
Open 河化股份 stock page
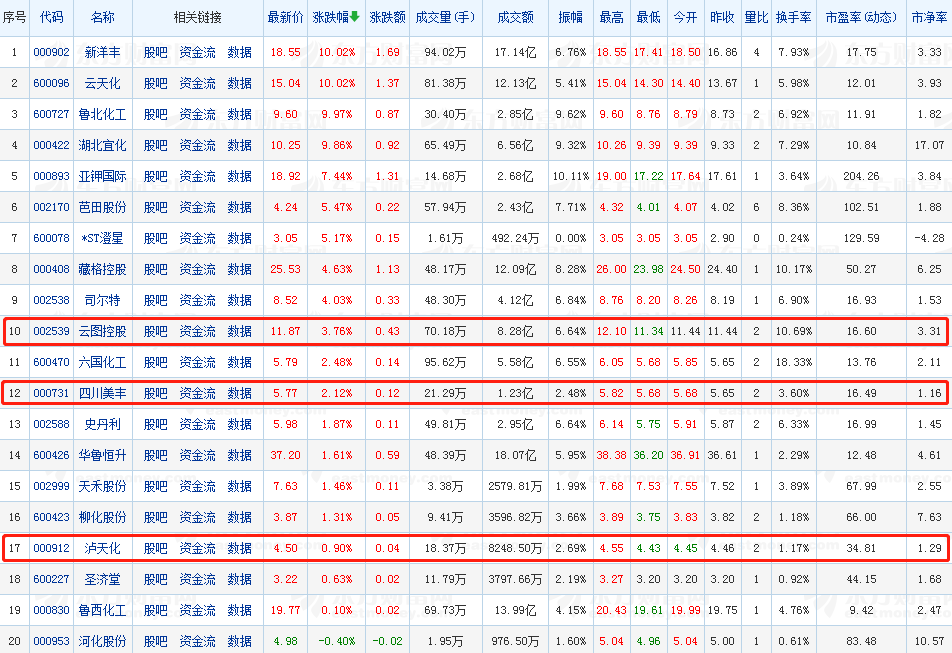coord(102,641)
